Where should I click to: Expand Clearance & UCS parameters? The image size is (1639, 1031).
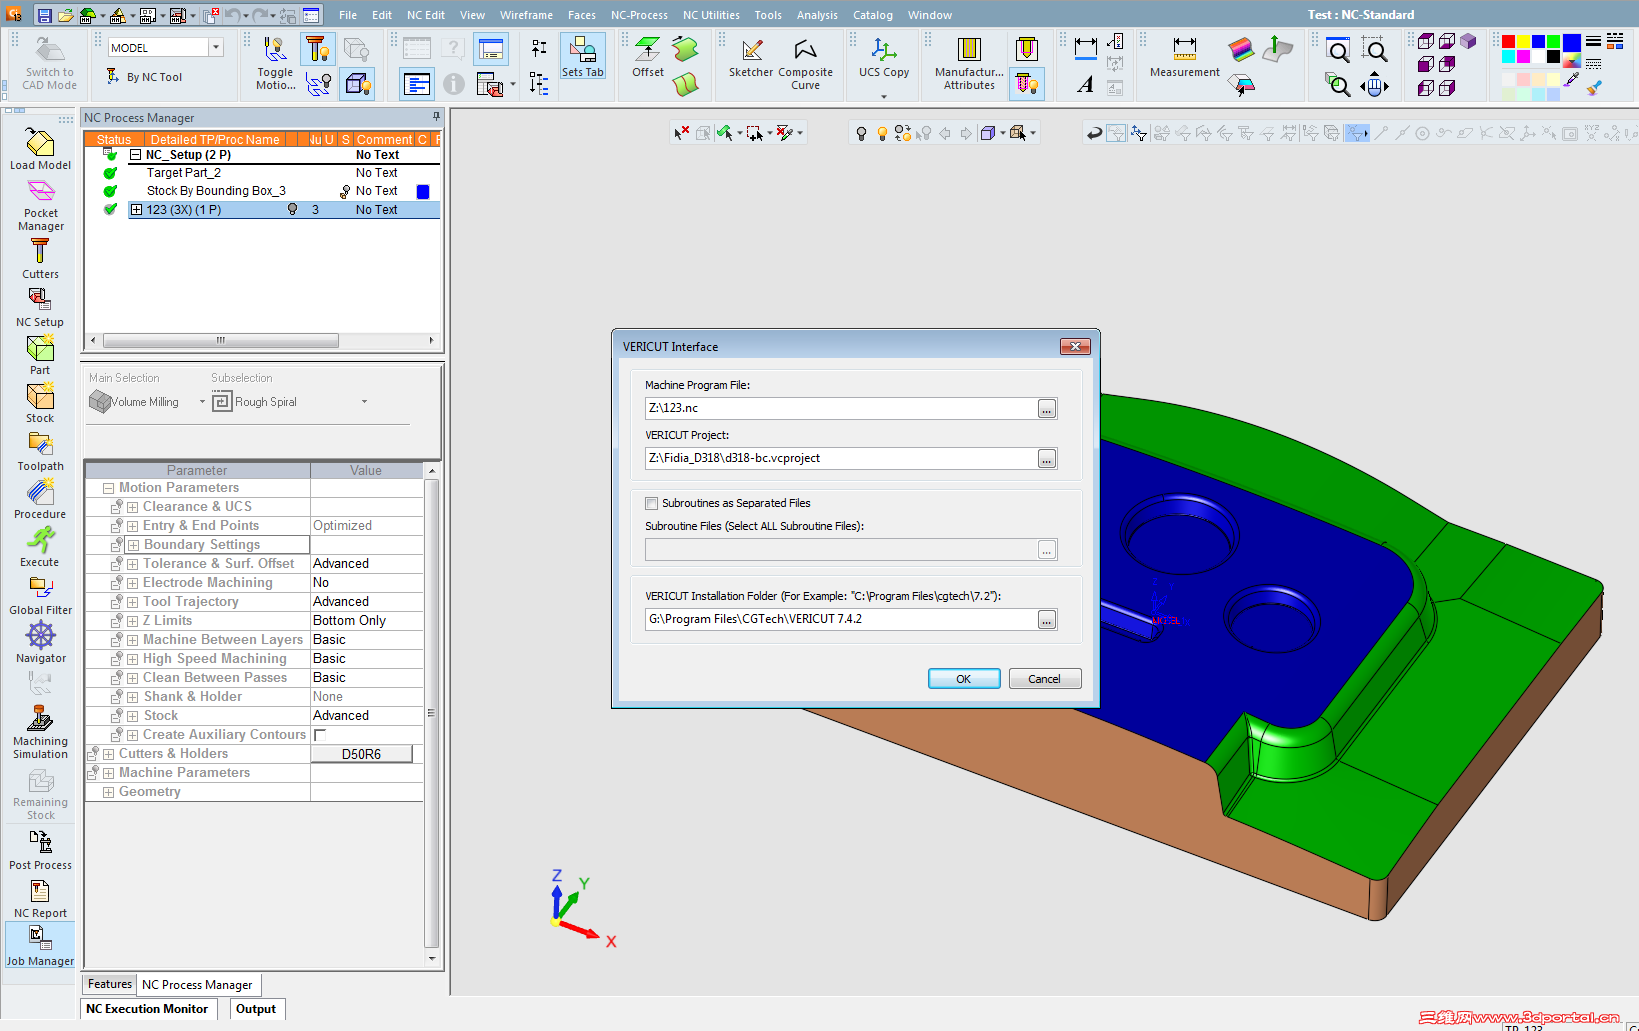pyautogui.click(x=132, y=507)
